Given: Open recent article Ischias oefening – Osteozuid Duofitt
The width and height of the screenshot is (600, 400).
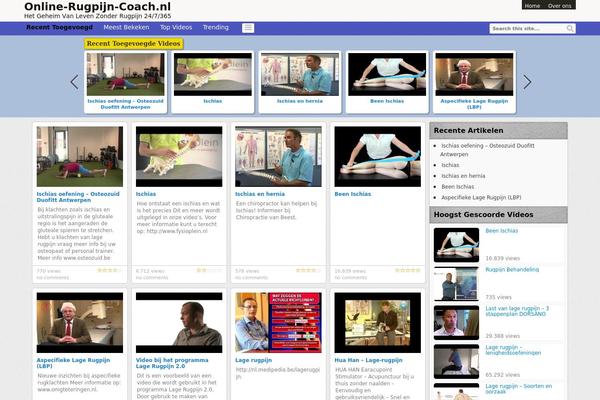Looking at the screenshot, I should (488, 150).
